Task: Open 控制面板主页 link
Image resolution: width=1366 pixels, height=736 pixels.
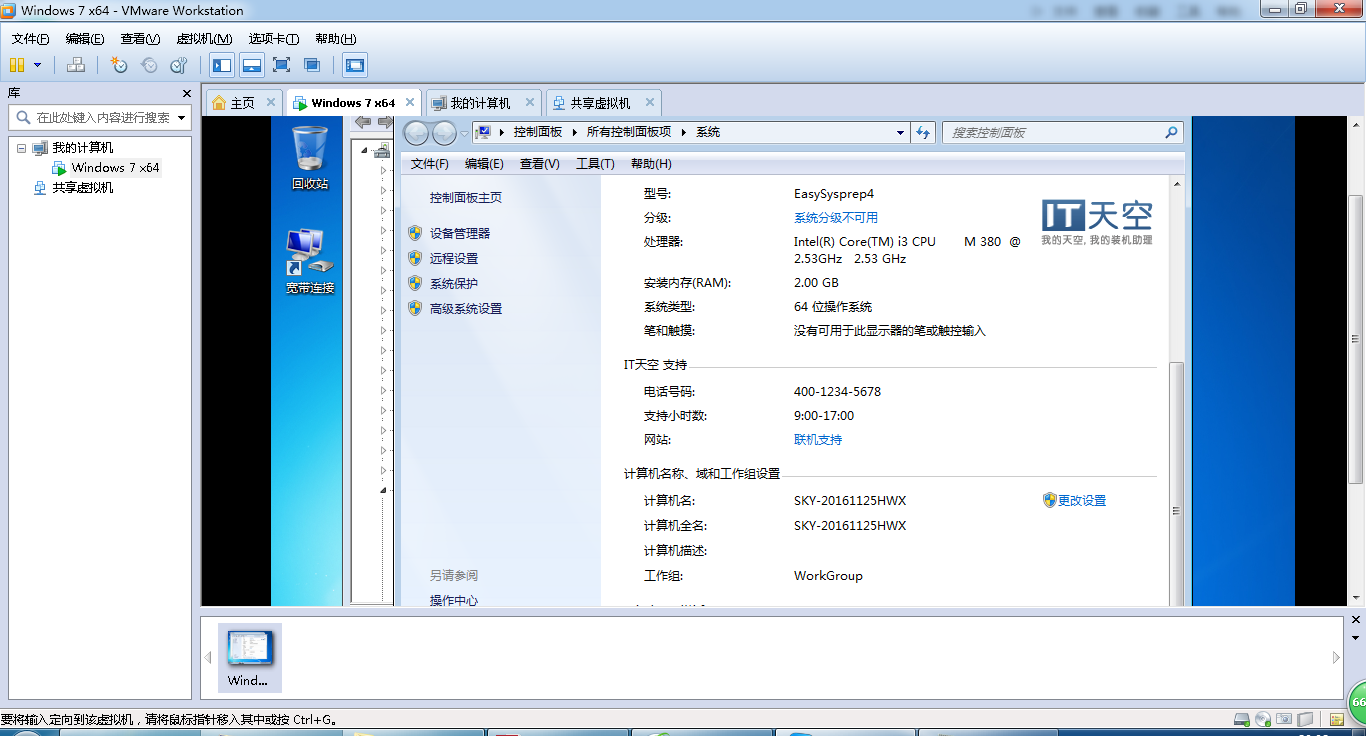Action: (466, 198)
